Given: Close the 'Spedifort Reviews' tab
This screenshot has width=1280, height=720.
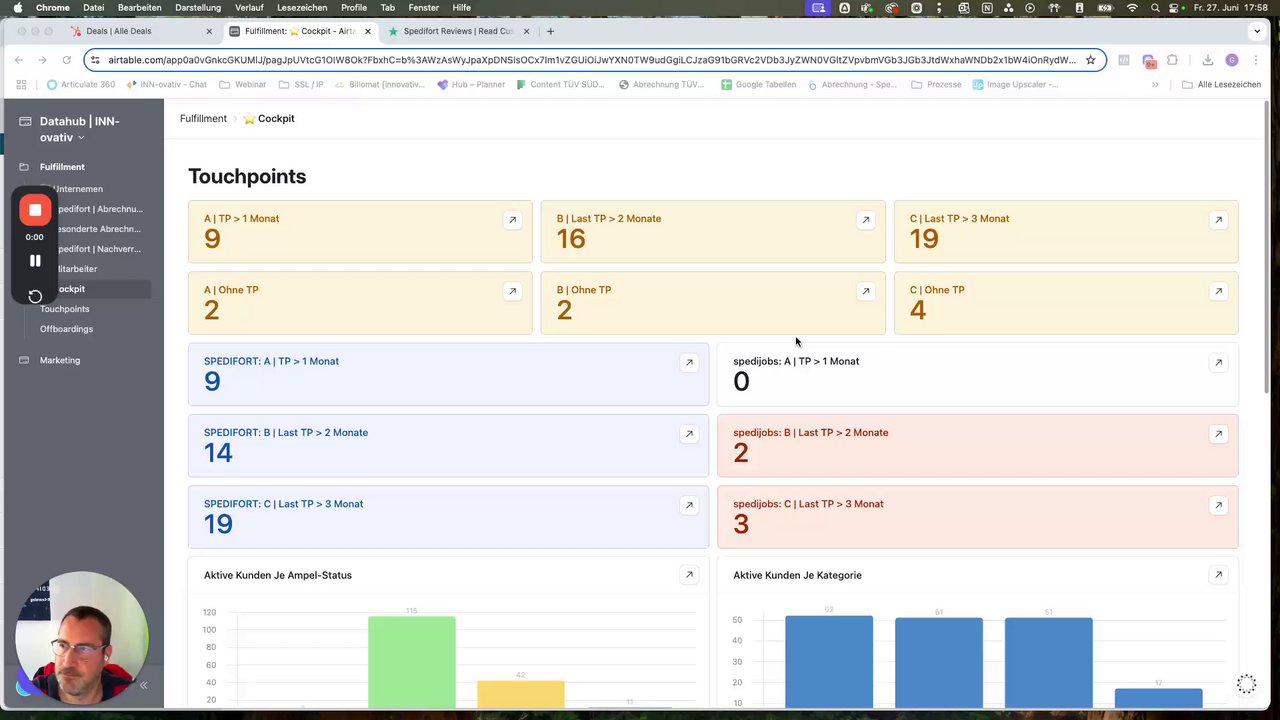Looking at the screenshot, I should point(526,31).
